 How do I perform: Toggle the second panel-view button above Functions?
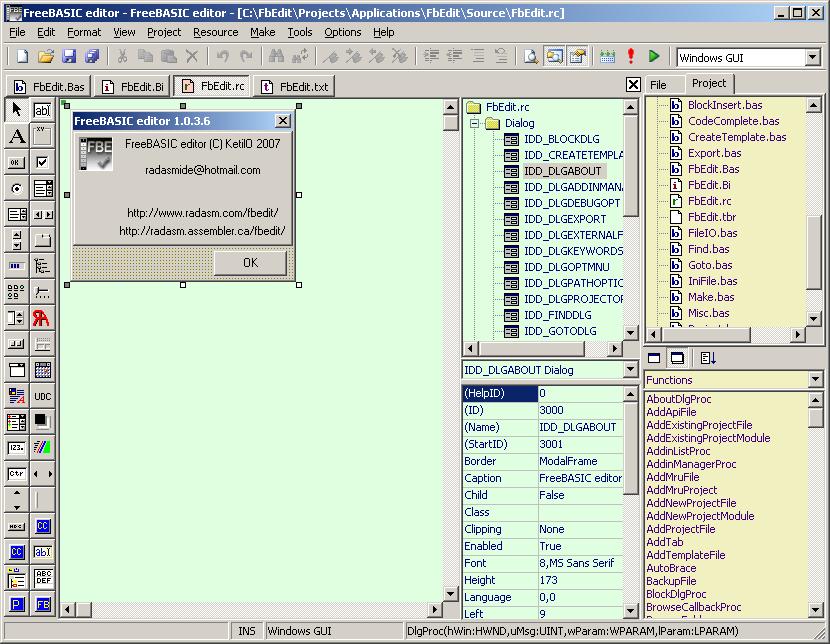pyautogui.click(x=677, y=358)
